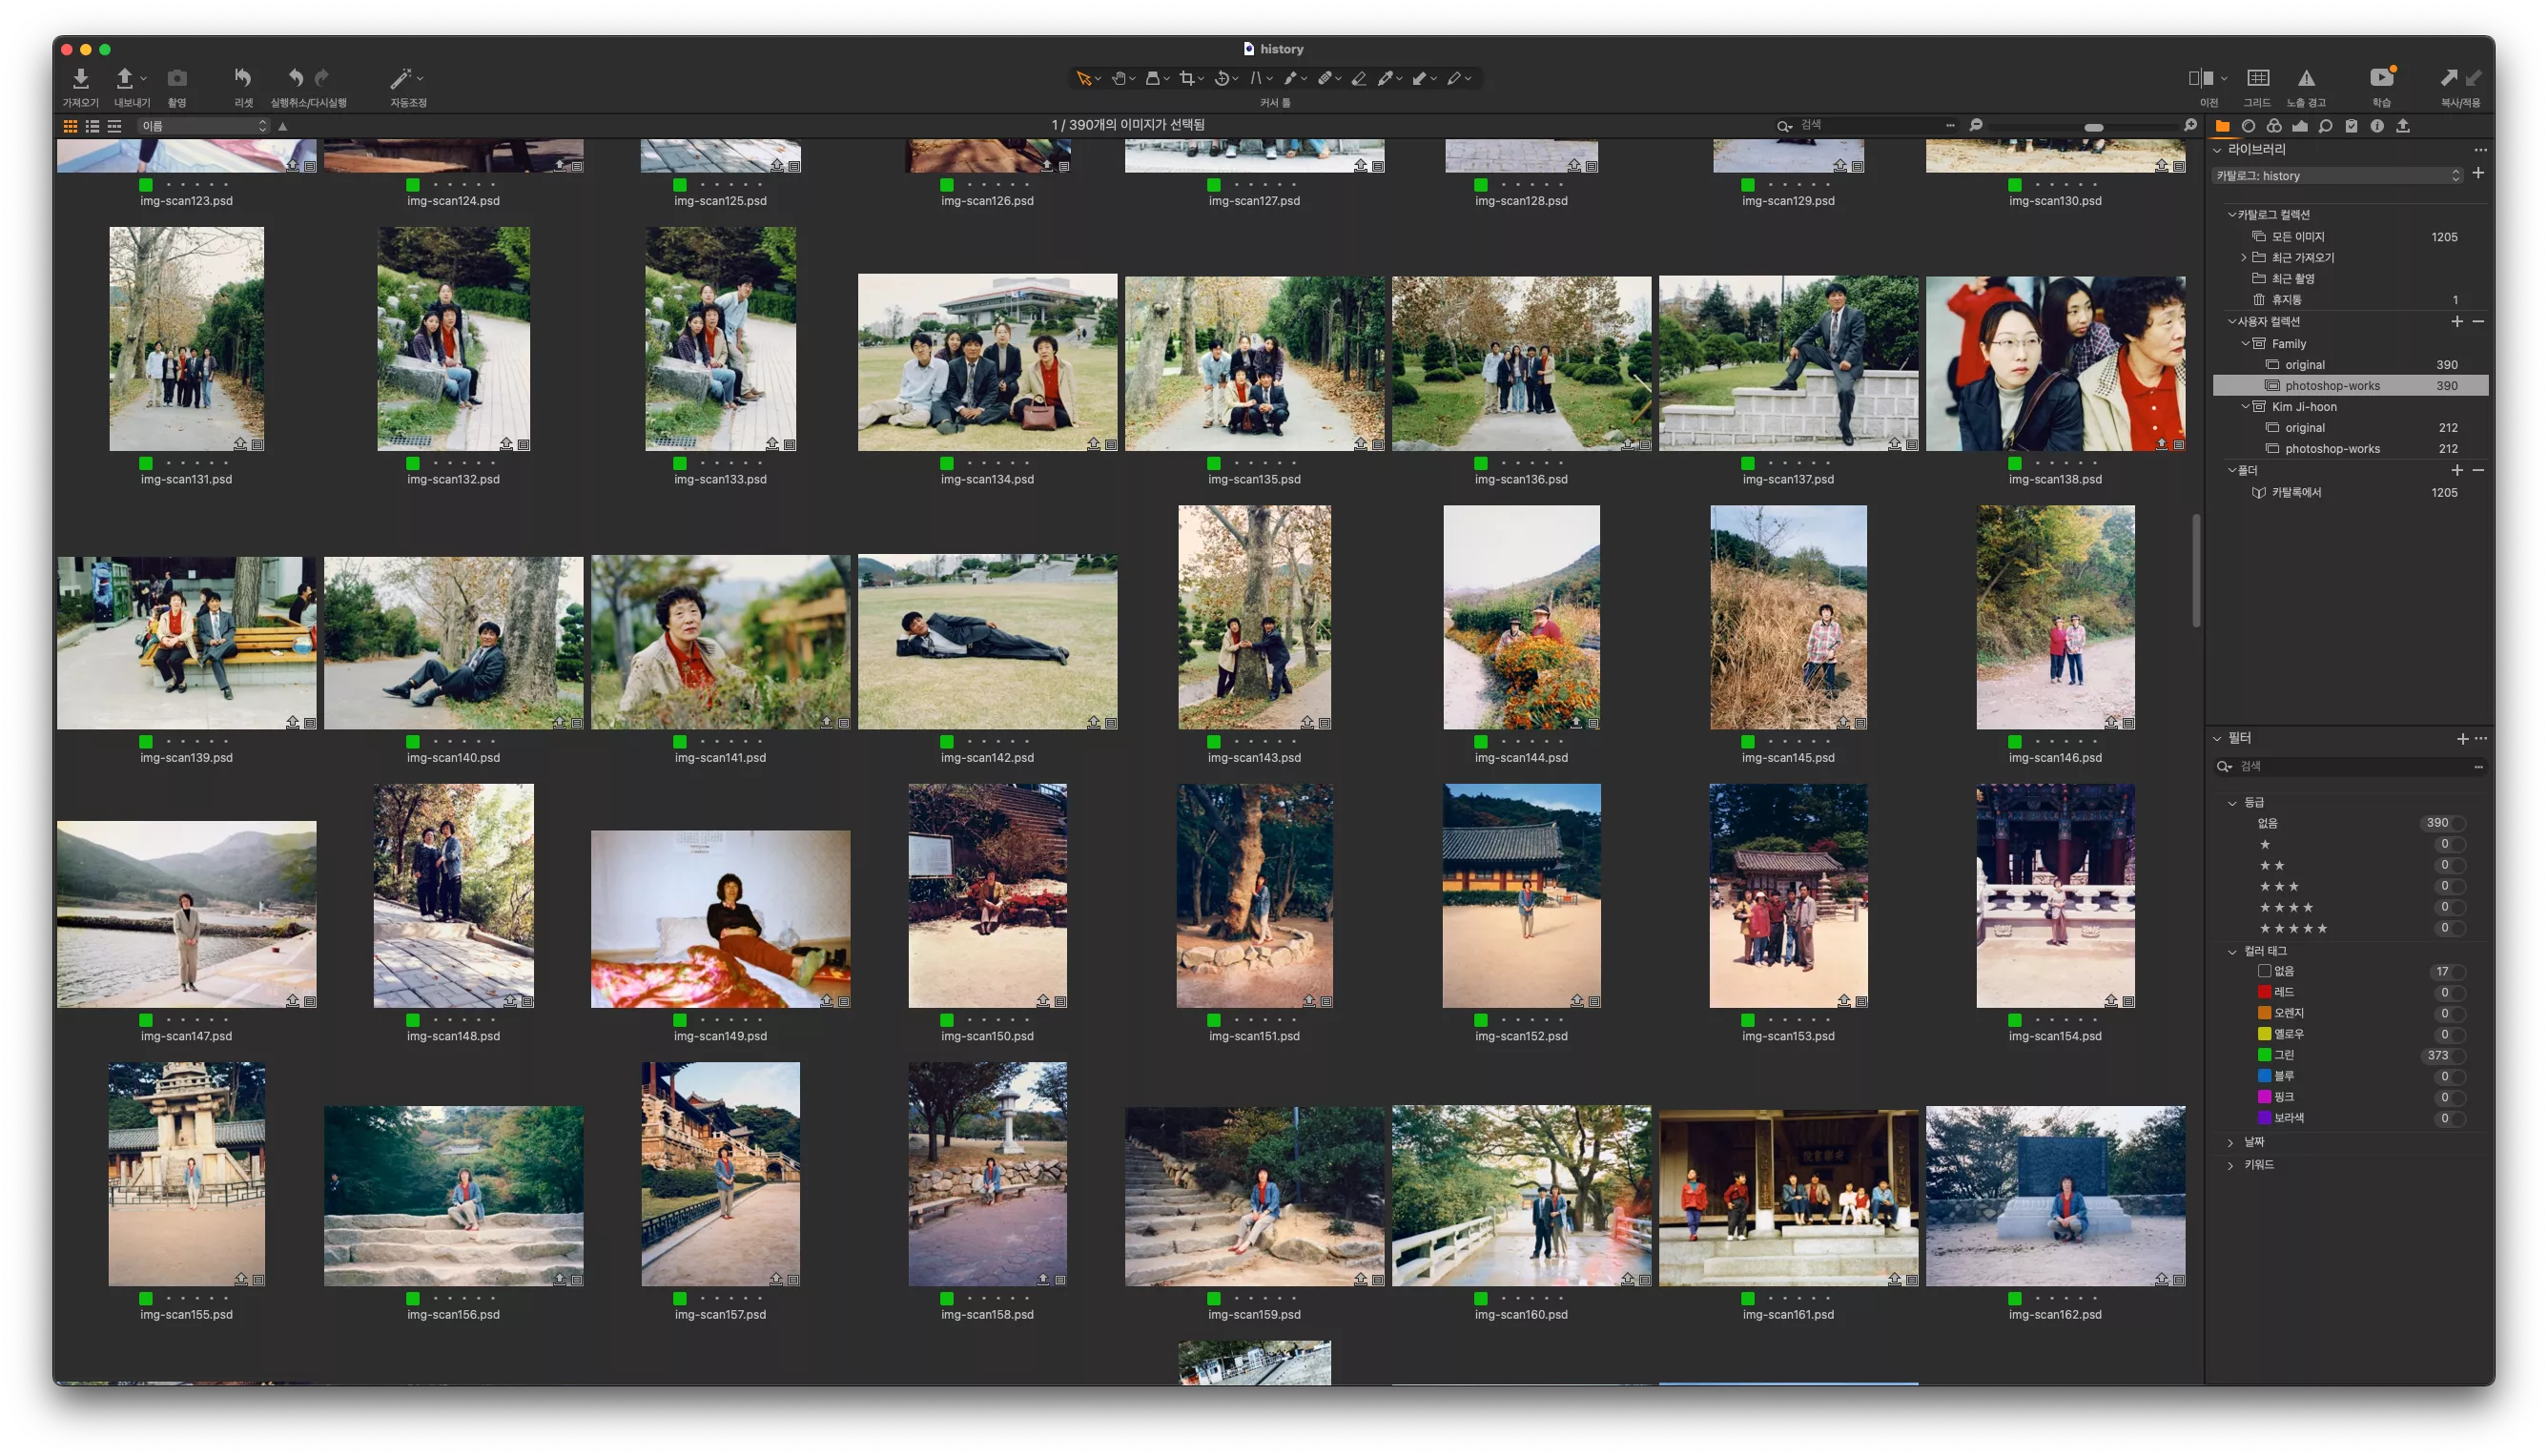Open the Color tool tab icon
2548x1456 pixels.
2273,126
